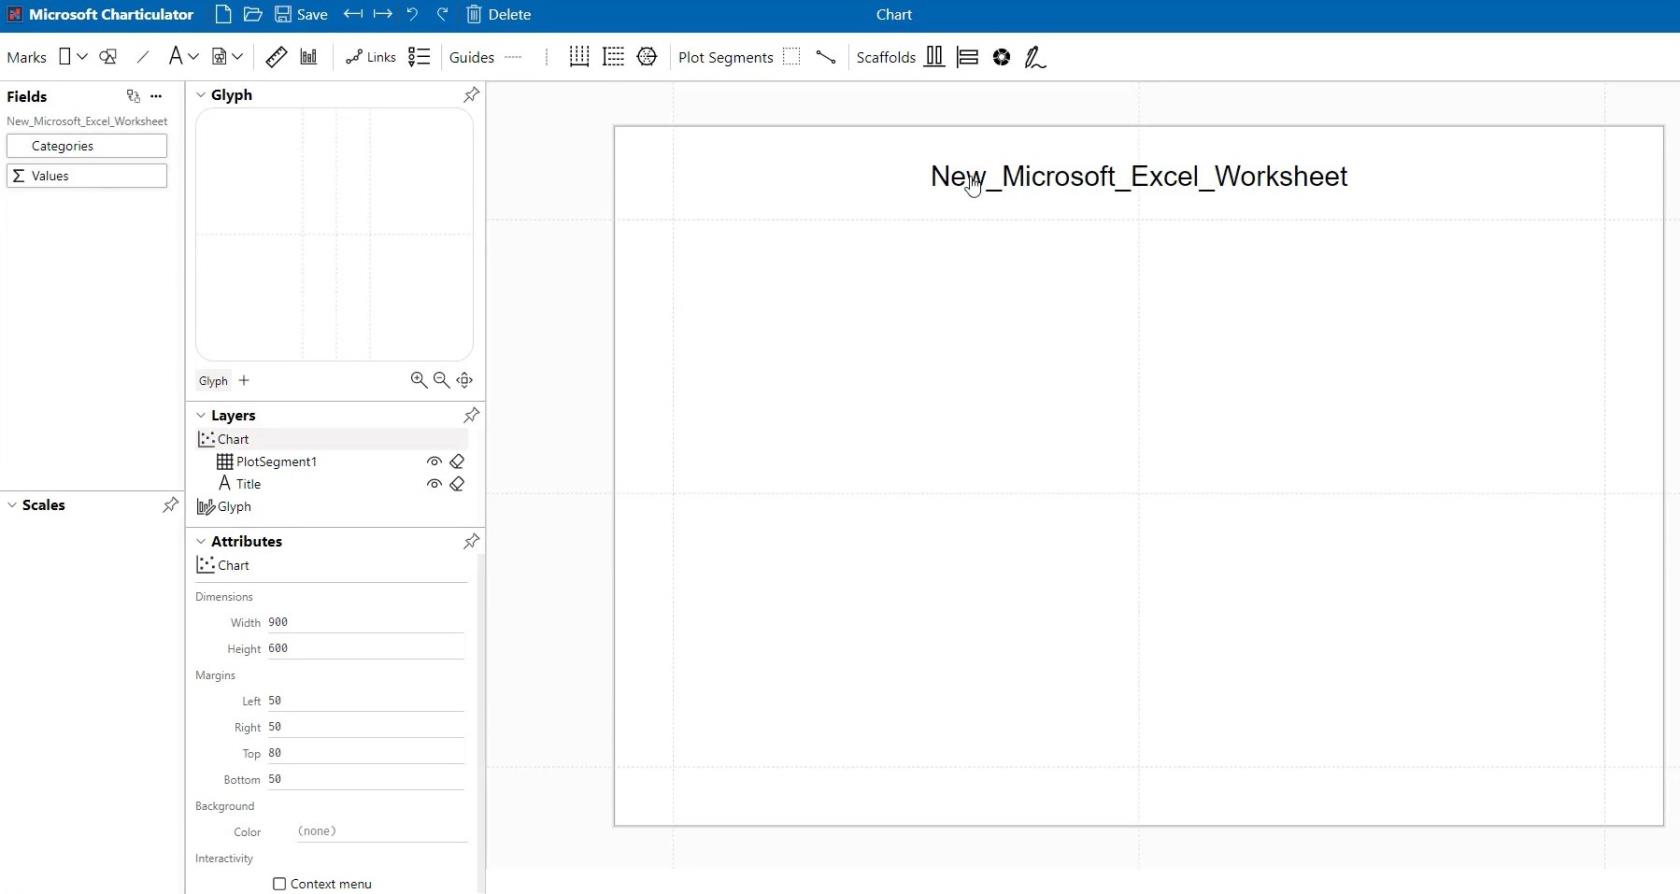Select the Glyph layer row
The height and width of the screenshot is (894, 1680).
(332, 507)
